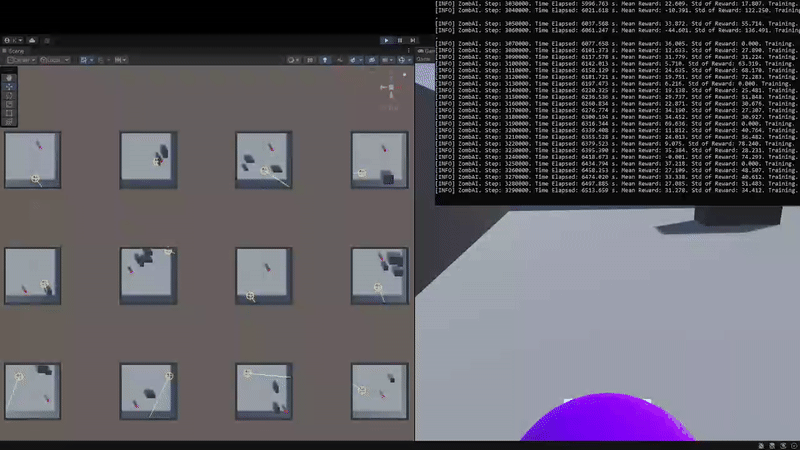Select the Rotate tool

point(9,95)
